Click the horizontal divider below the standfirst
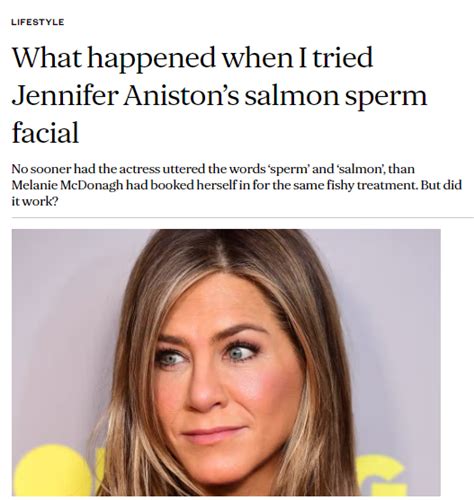The width and height of the screenshot is (474, 500). 243,218
